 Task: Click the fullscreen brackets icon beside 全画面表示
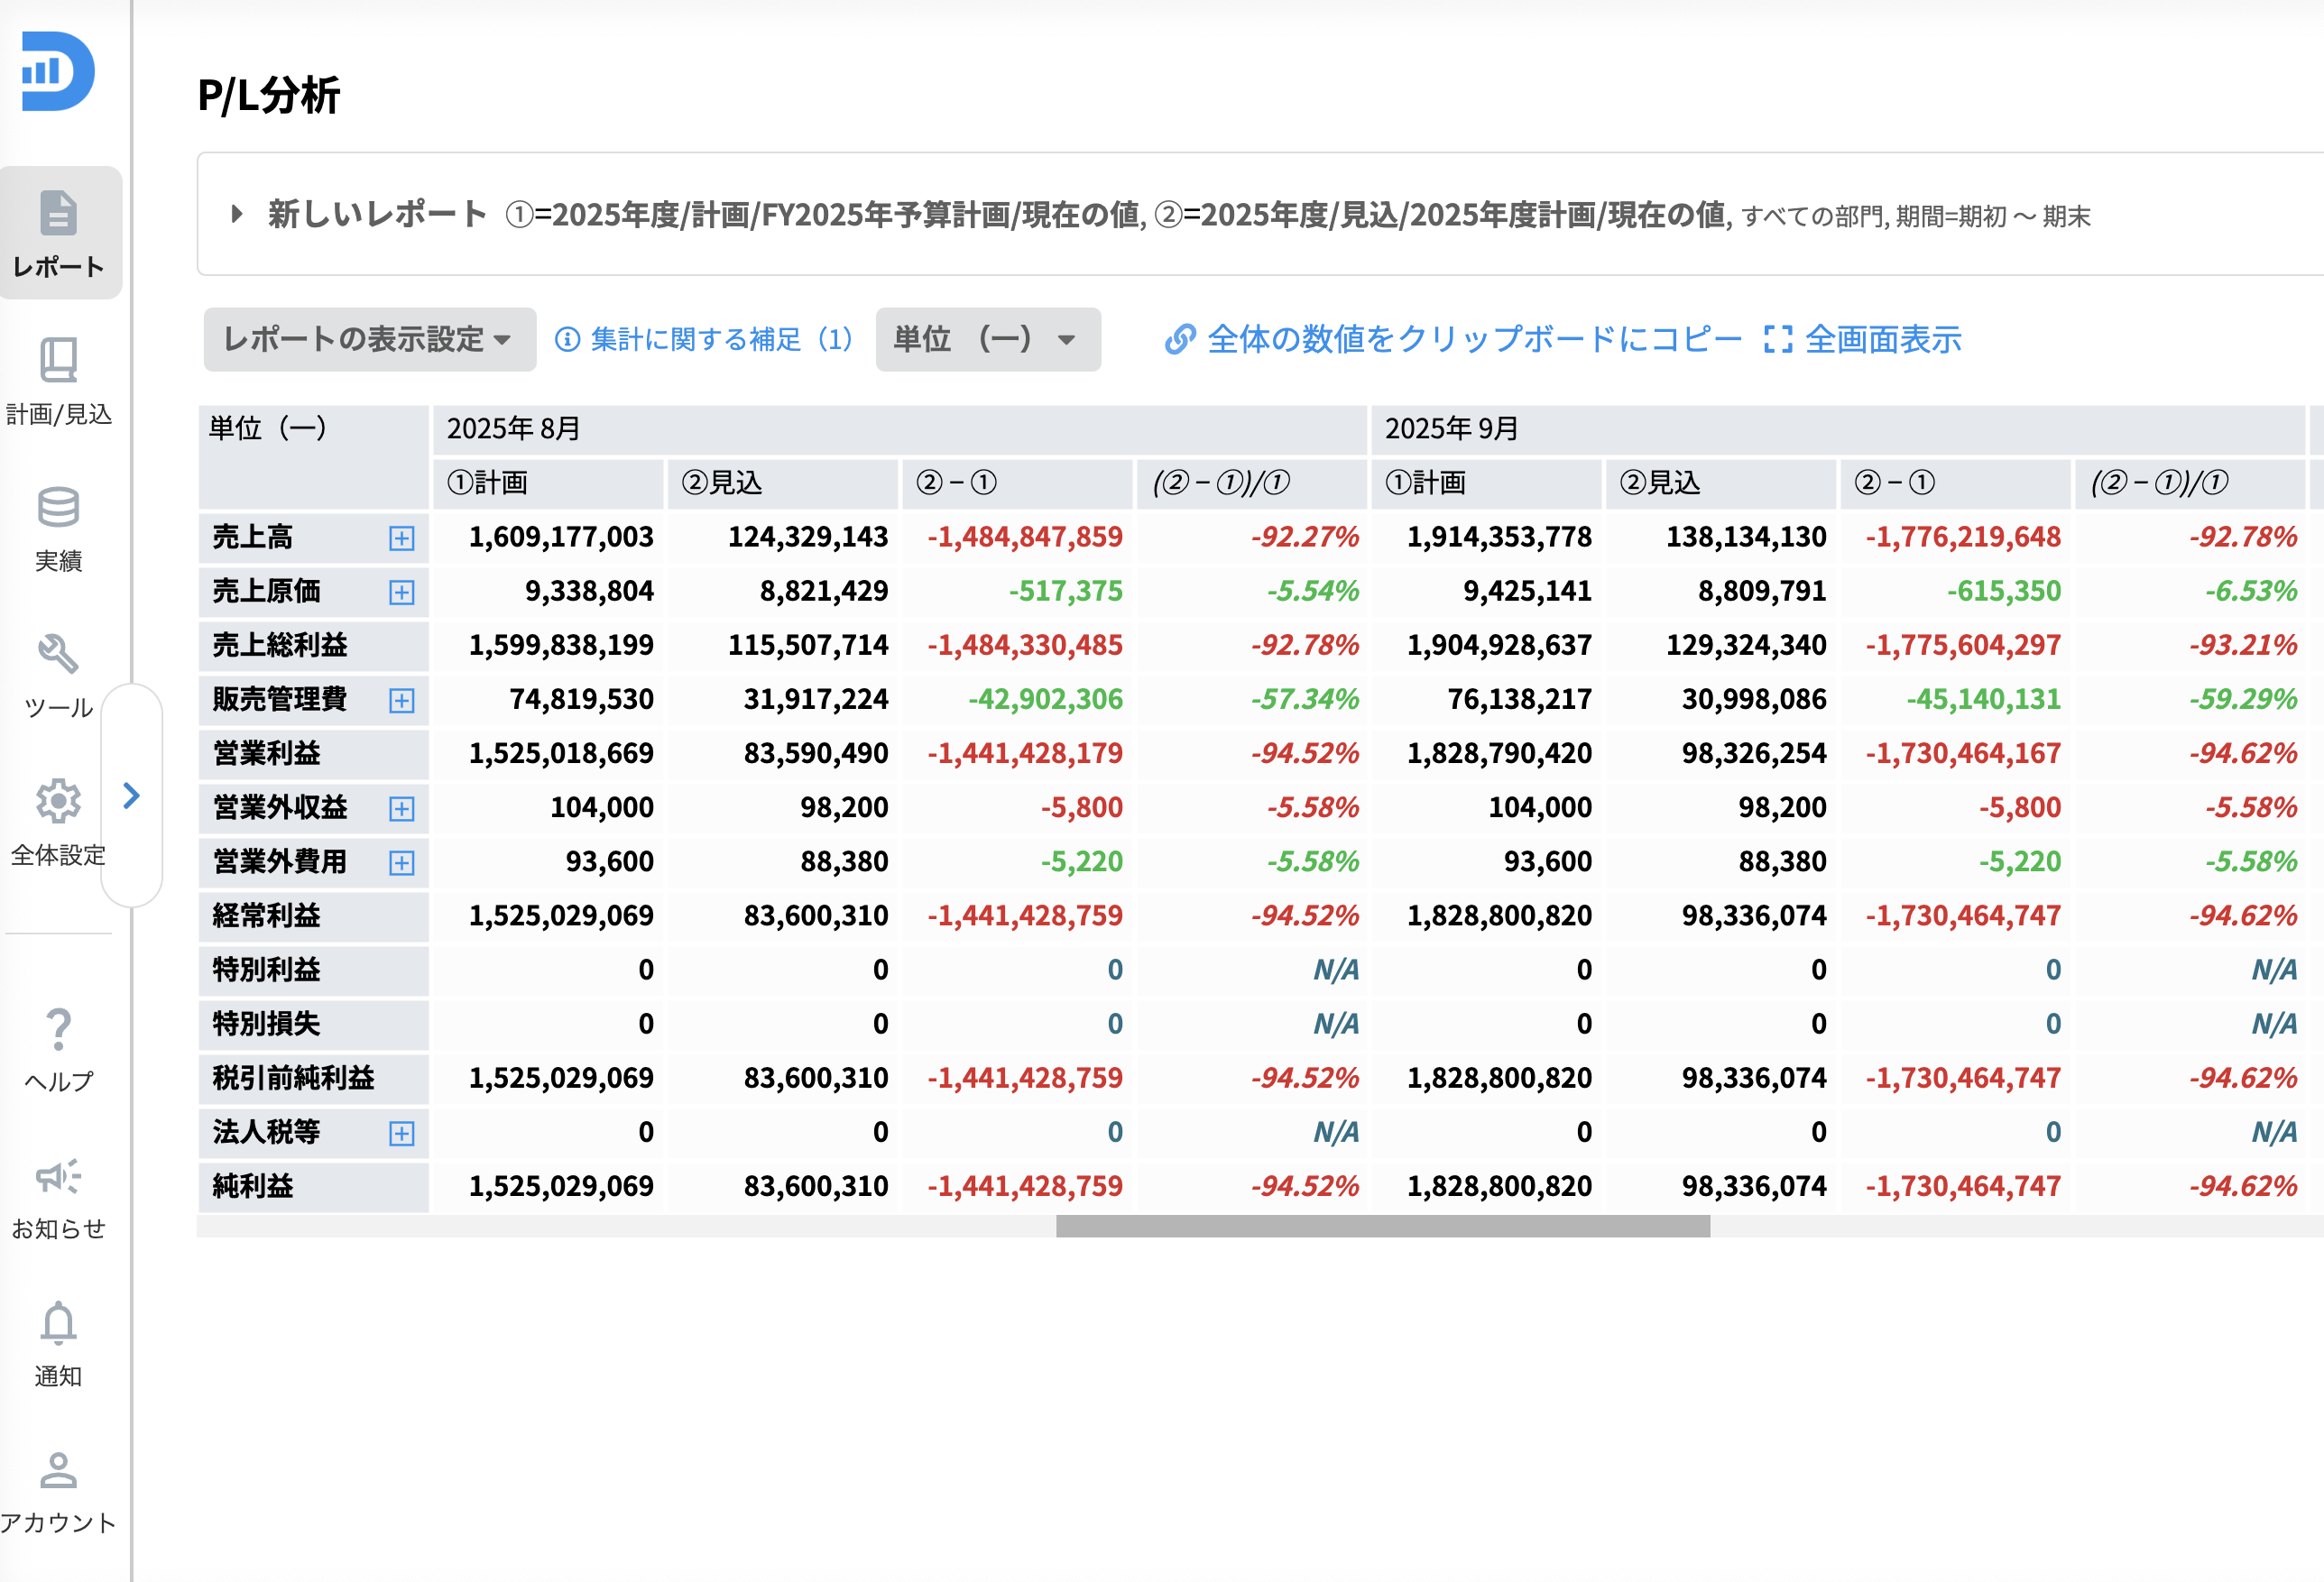[x=1777, y=339]
